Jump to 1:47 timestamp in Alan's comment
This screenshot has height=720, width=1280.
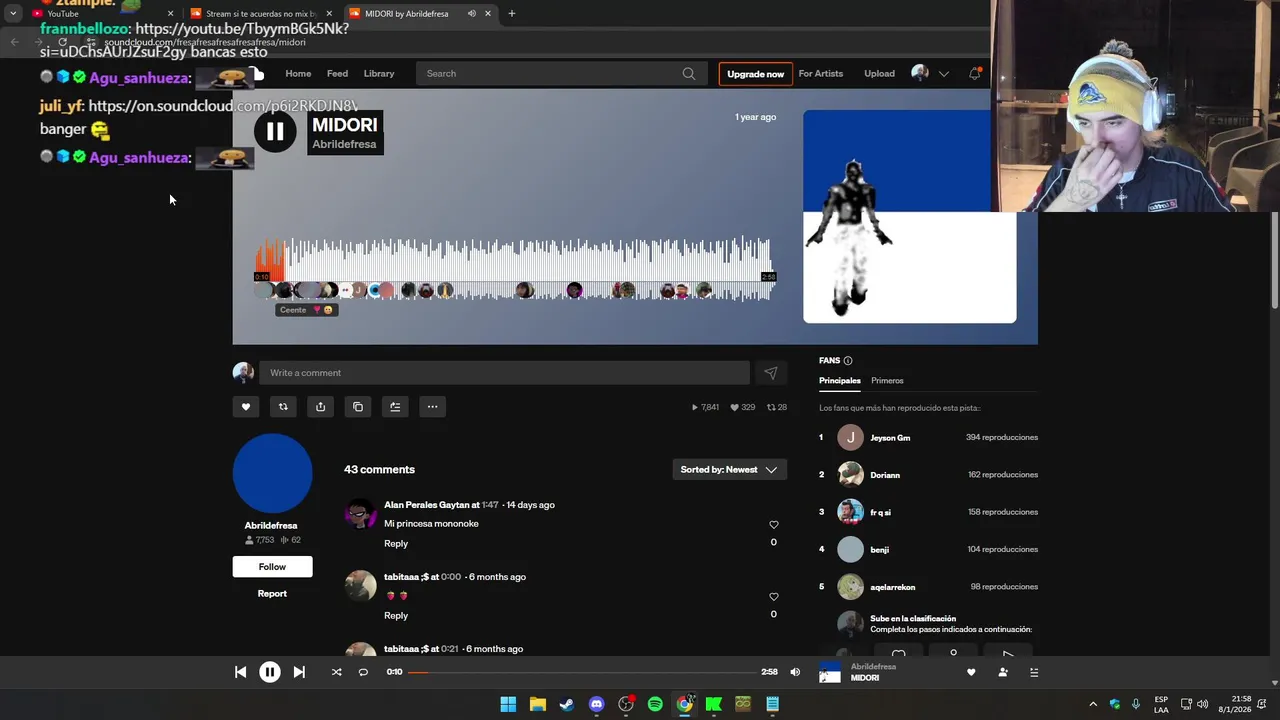coord(490,505)
